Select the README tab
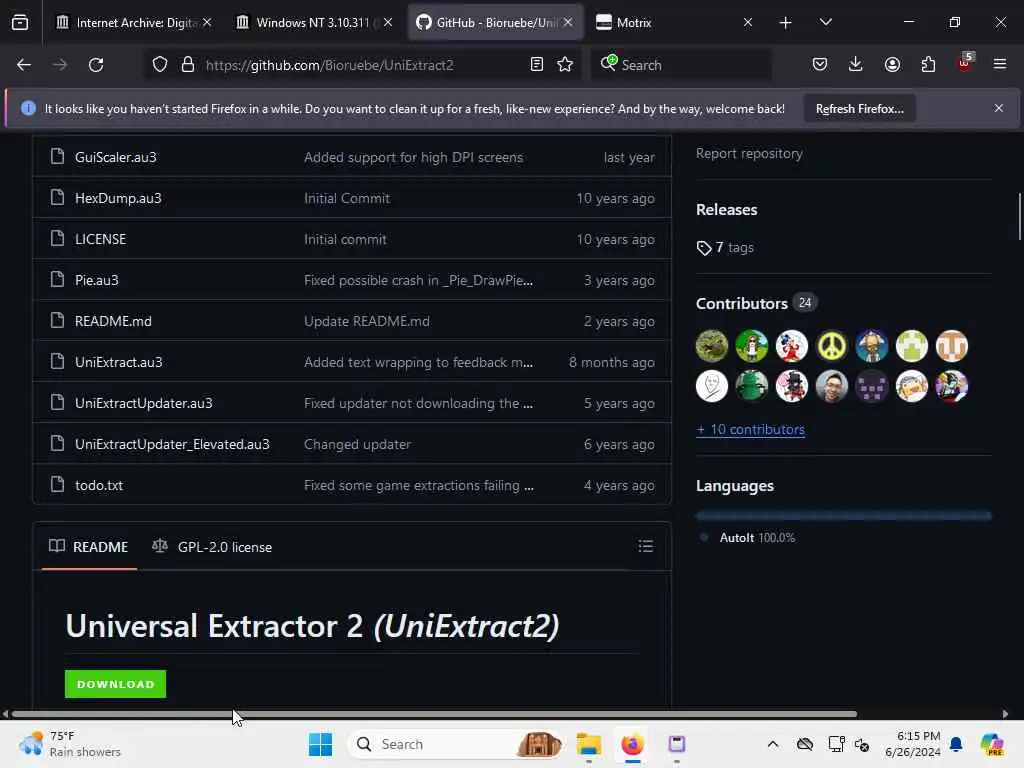The height and width of the screenshot is (768, 1024). [x=89, y=547]
